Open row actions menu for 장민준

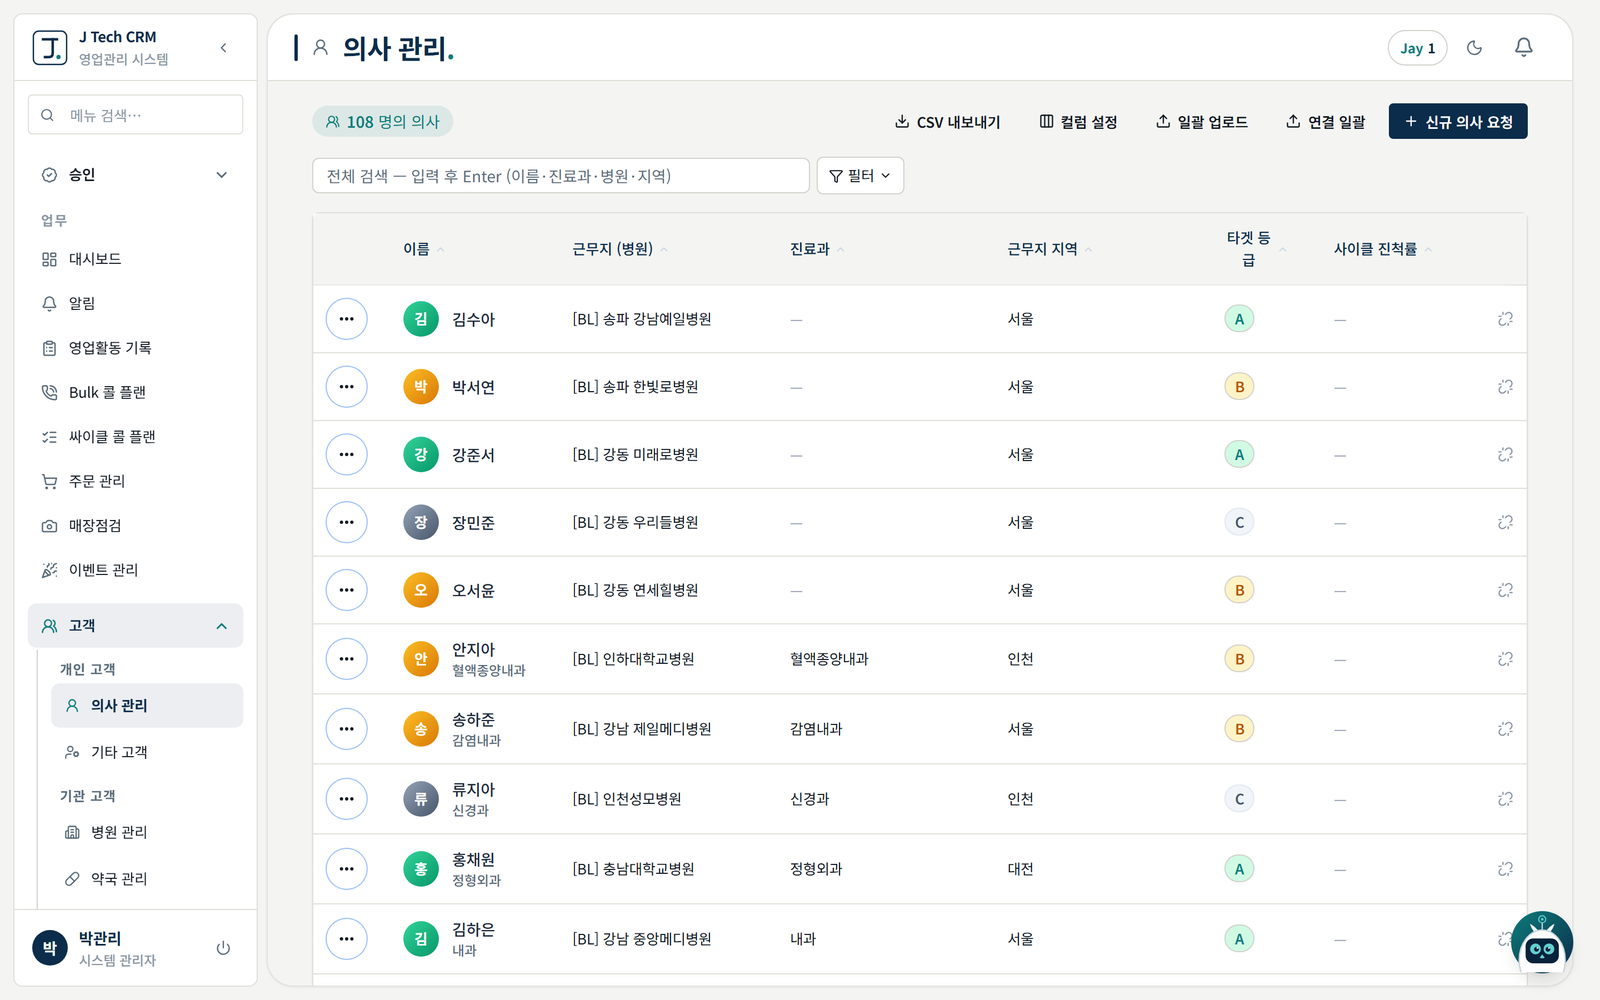(346, 523)
